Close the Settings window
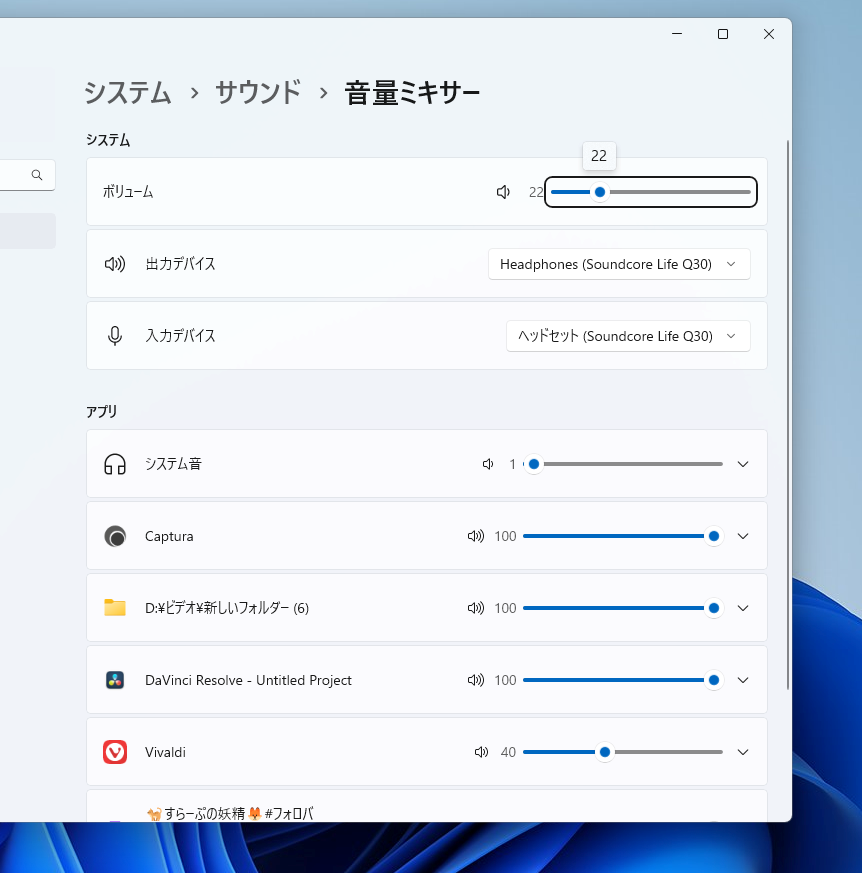Viewport: 862px width, 873px height. tap(769, 34)
